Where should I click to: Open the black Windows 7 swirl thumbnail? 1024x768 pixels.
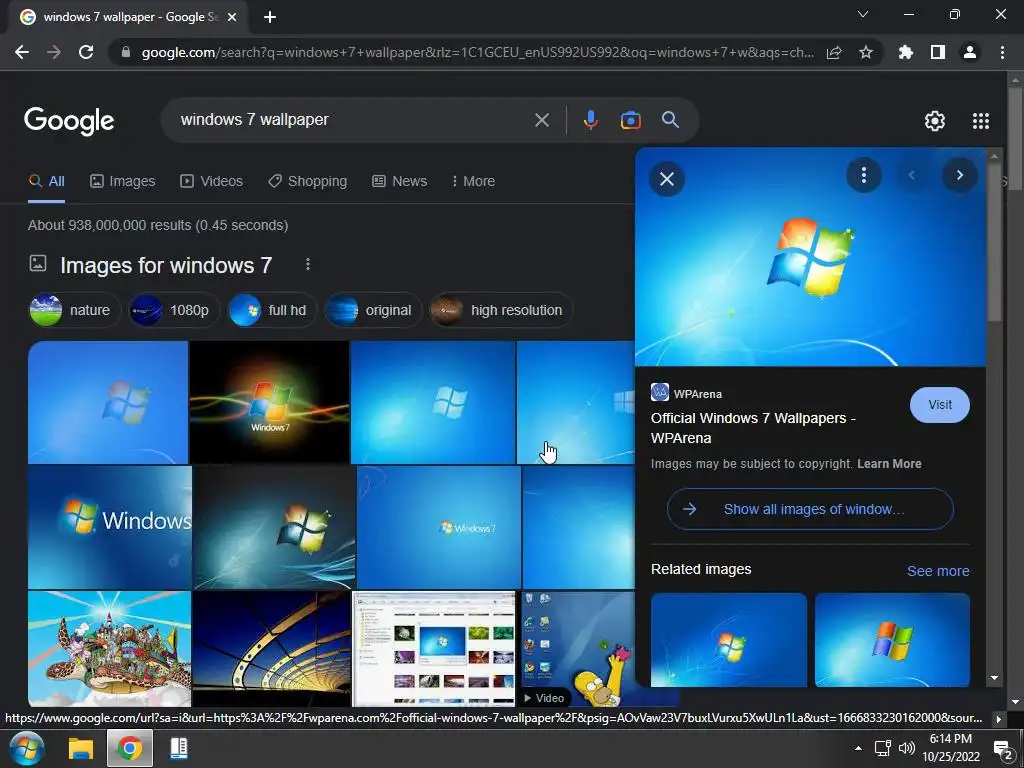pyautogui.click(x=269, y=402)
